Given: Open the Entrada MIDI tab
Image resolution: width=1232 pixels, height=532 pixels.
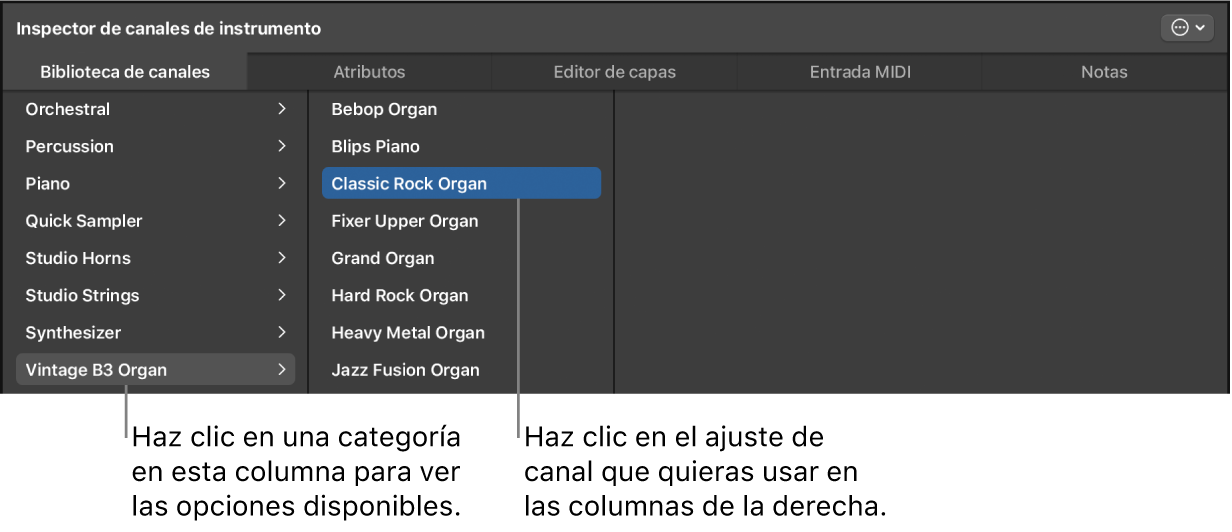Looking at the screenshot, I should pos(860,72).
